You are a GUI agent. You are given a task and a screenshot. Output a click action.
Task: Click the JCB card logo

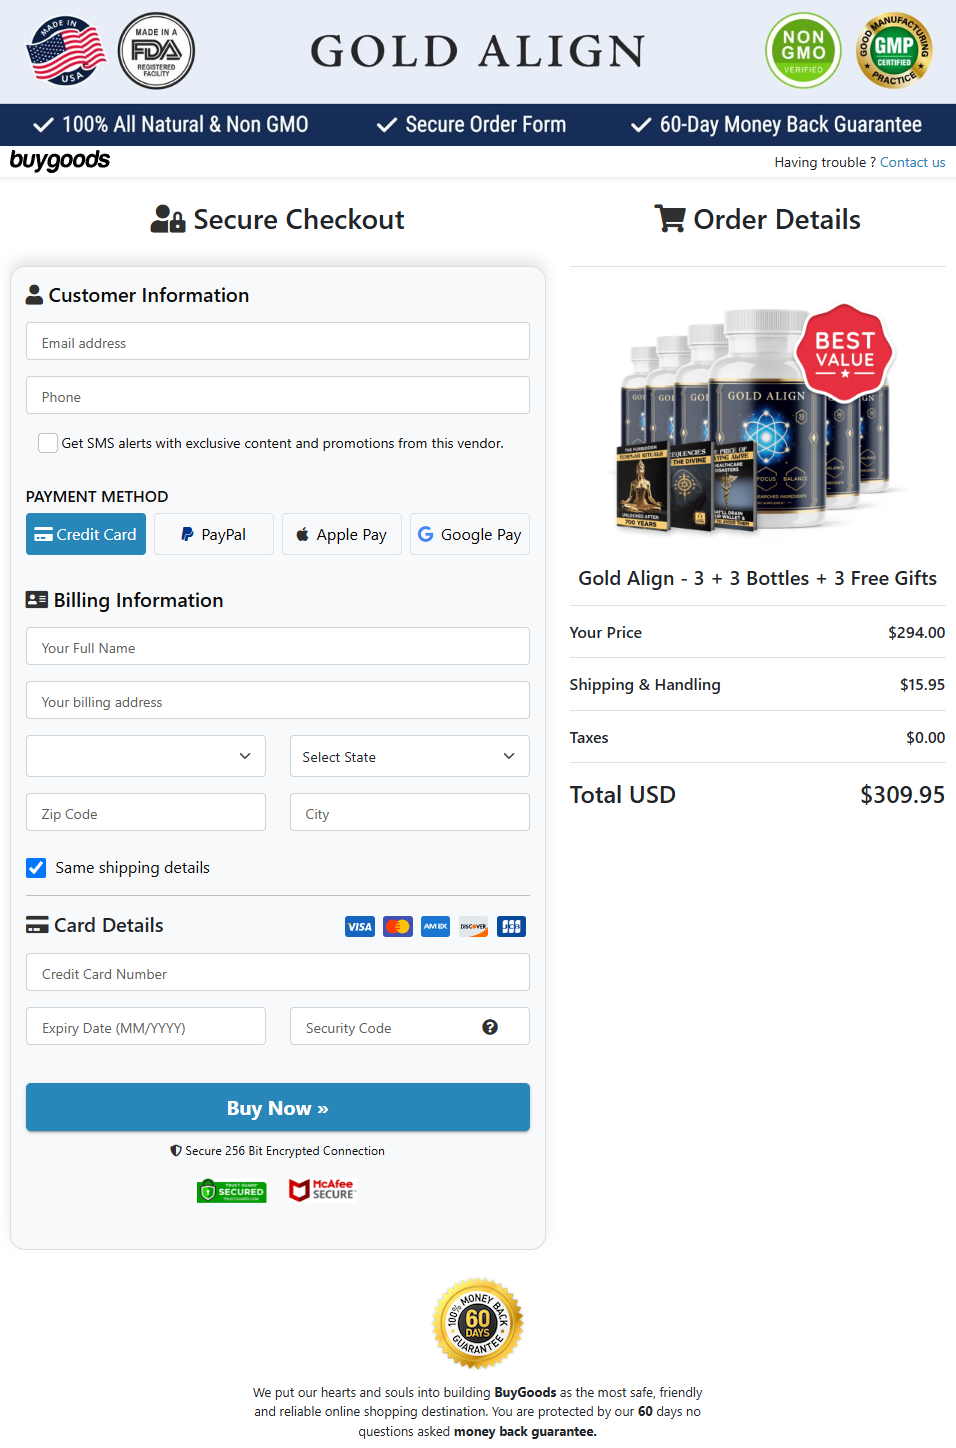point(511,926)
